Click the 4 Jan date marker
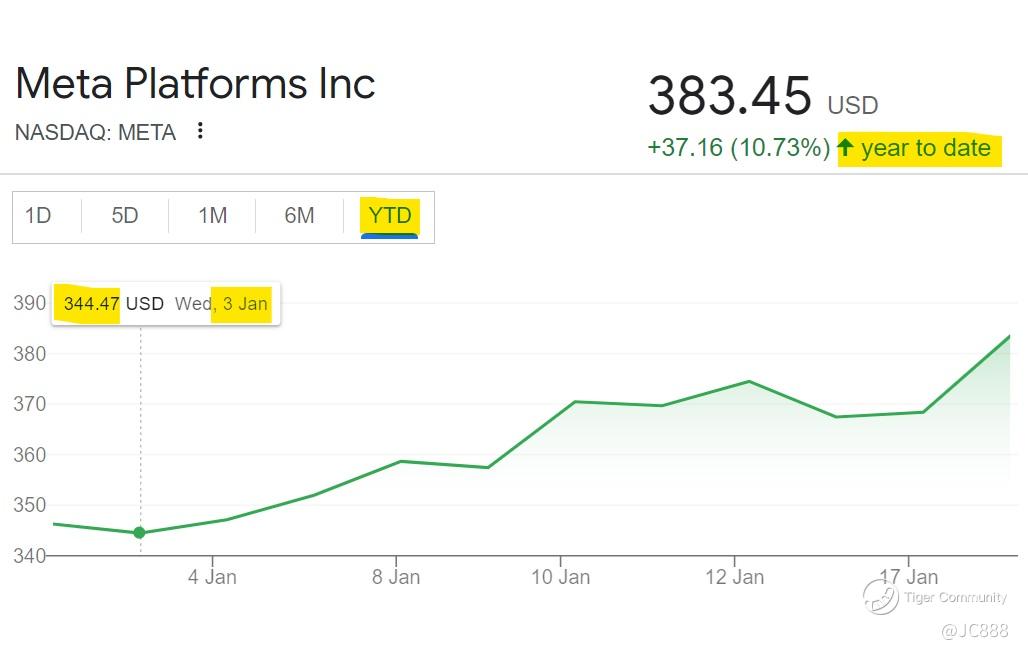 click(212, 577)
